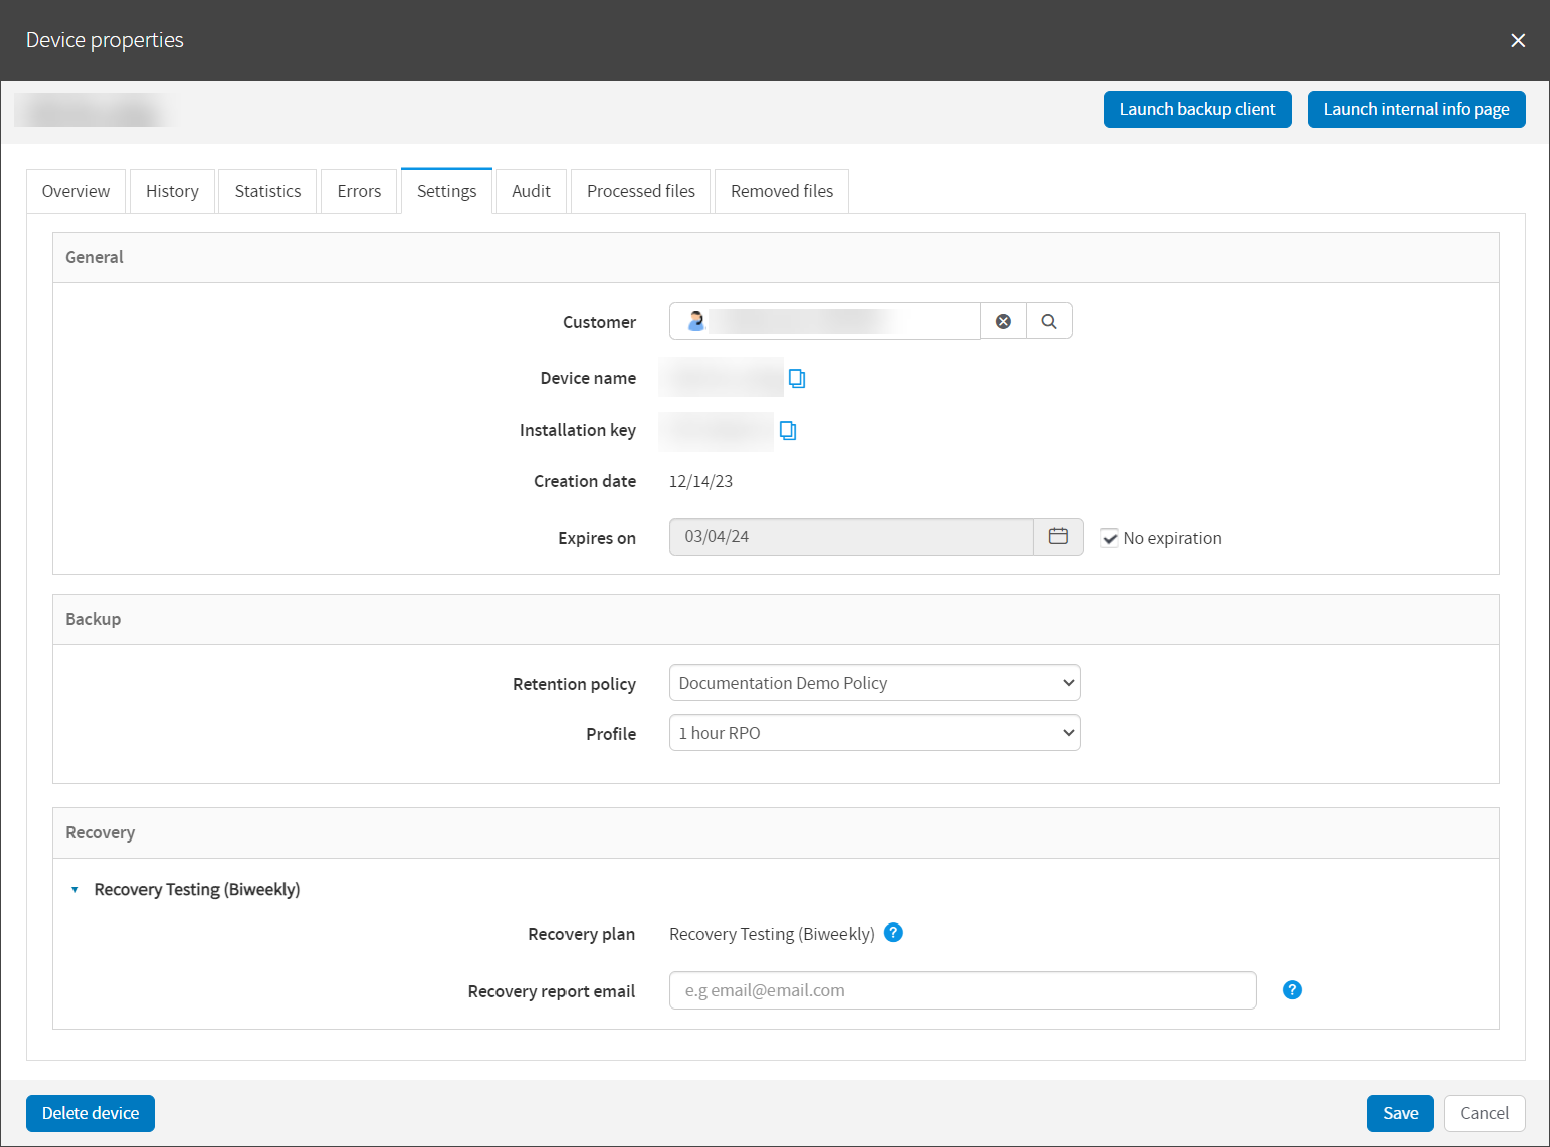The height and width of the screenshot is (1147, 1550).
Task: Show help for Recovery plan
Action: click(x=894, y=933)
